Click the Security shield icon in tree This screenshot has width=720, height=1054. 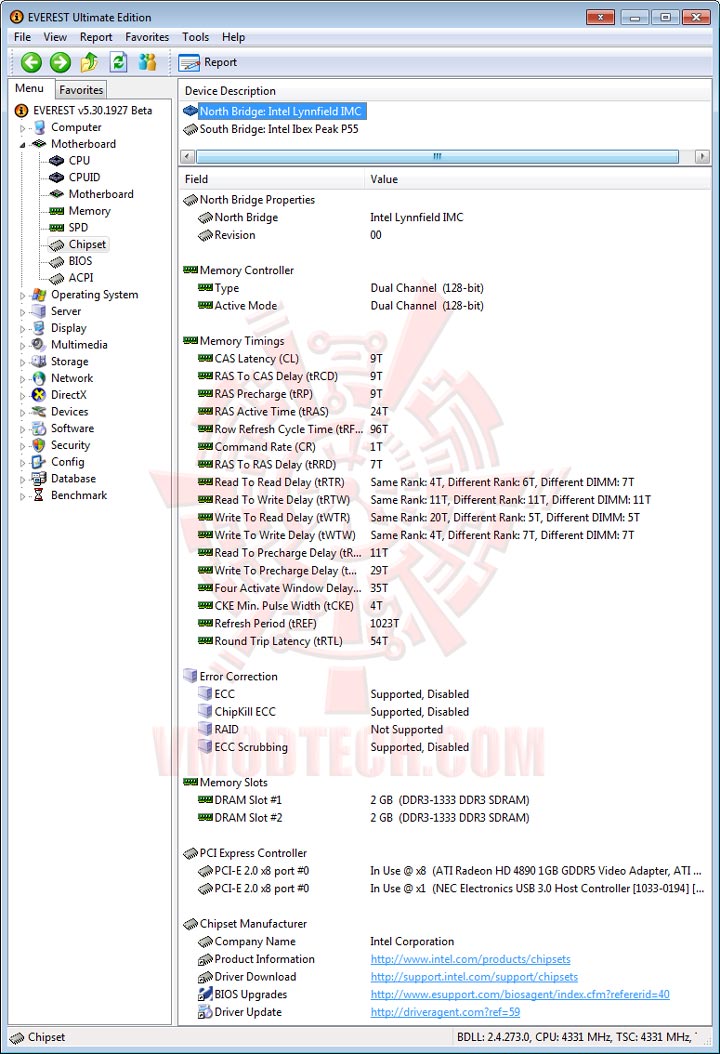pos(39,445)
